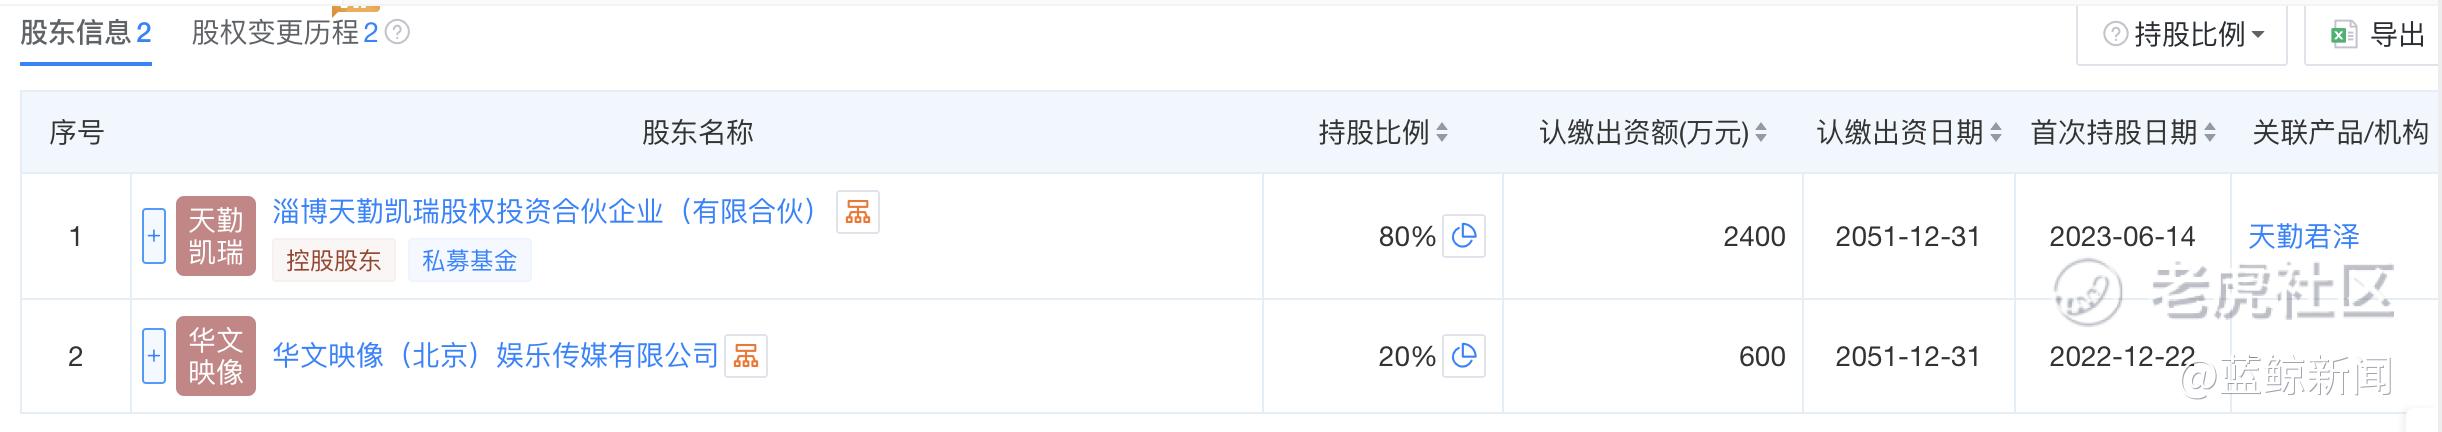This screenshot has height=432, width=2442.
Task: Click pie chart icon beside 80% shareholding
Action: pos(1463,236)
